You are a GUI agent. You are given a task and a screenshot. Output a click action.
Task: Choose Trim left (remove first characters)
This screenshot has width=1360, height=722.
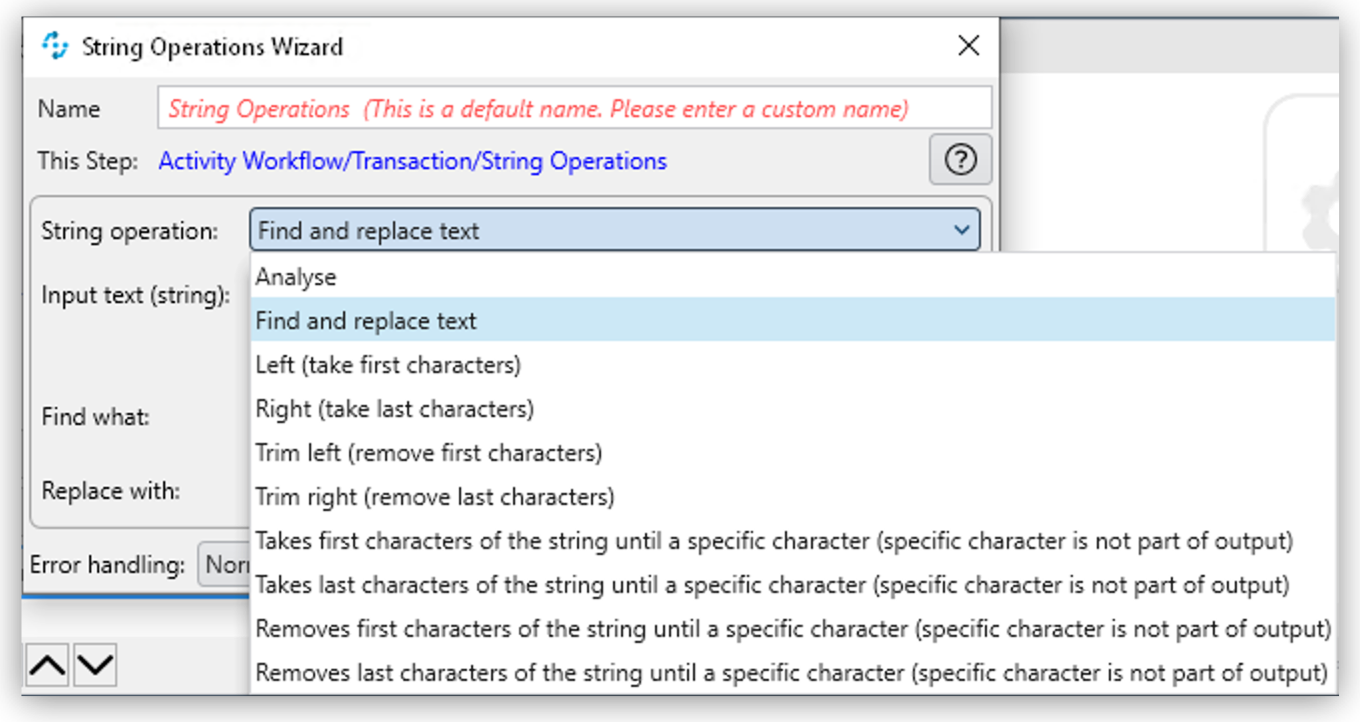428,453
